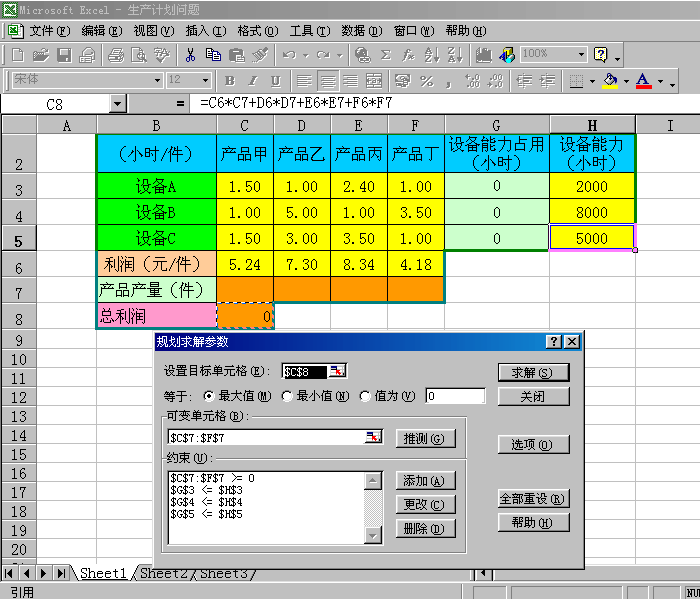Select constraint $G$4 <= $H$4
Image resolution: width=700 pixels, height=599 pixels.
[206, 502]
